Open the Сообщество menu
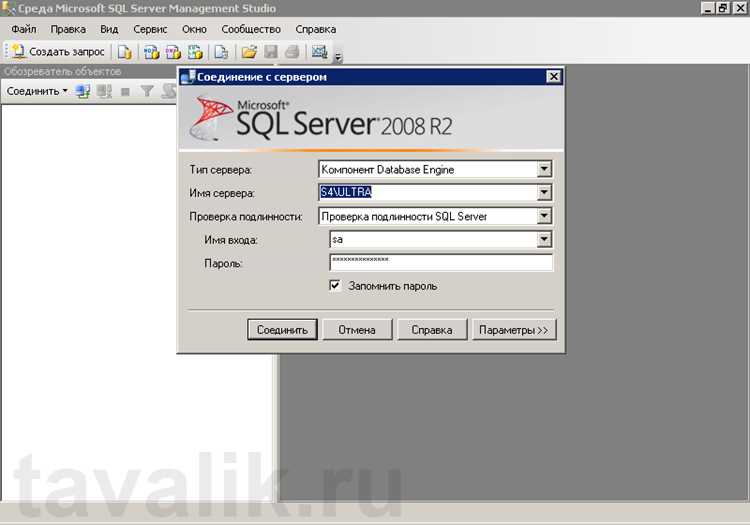 [x=251, y=29]
